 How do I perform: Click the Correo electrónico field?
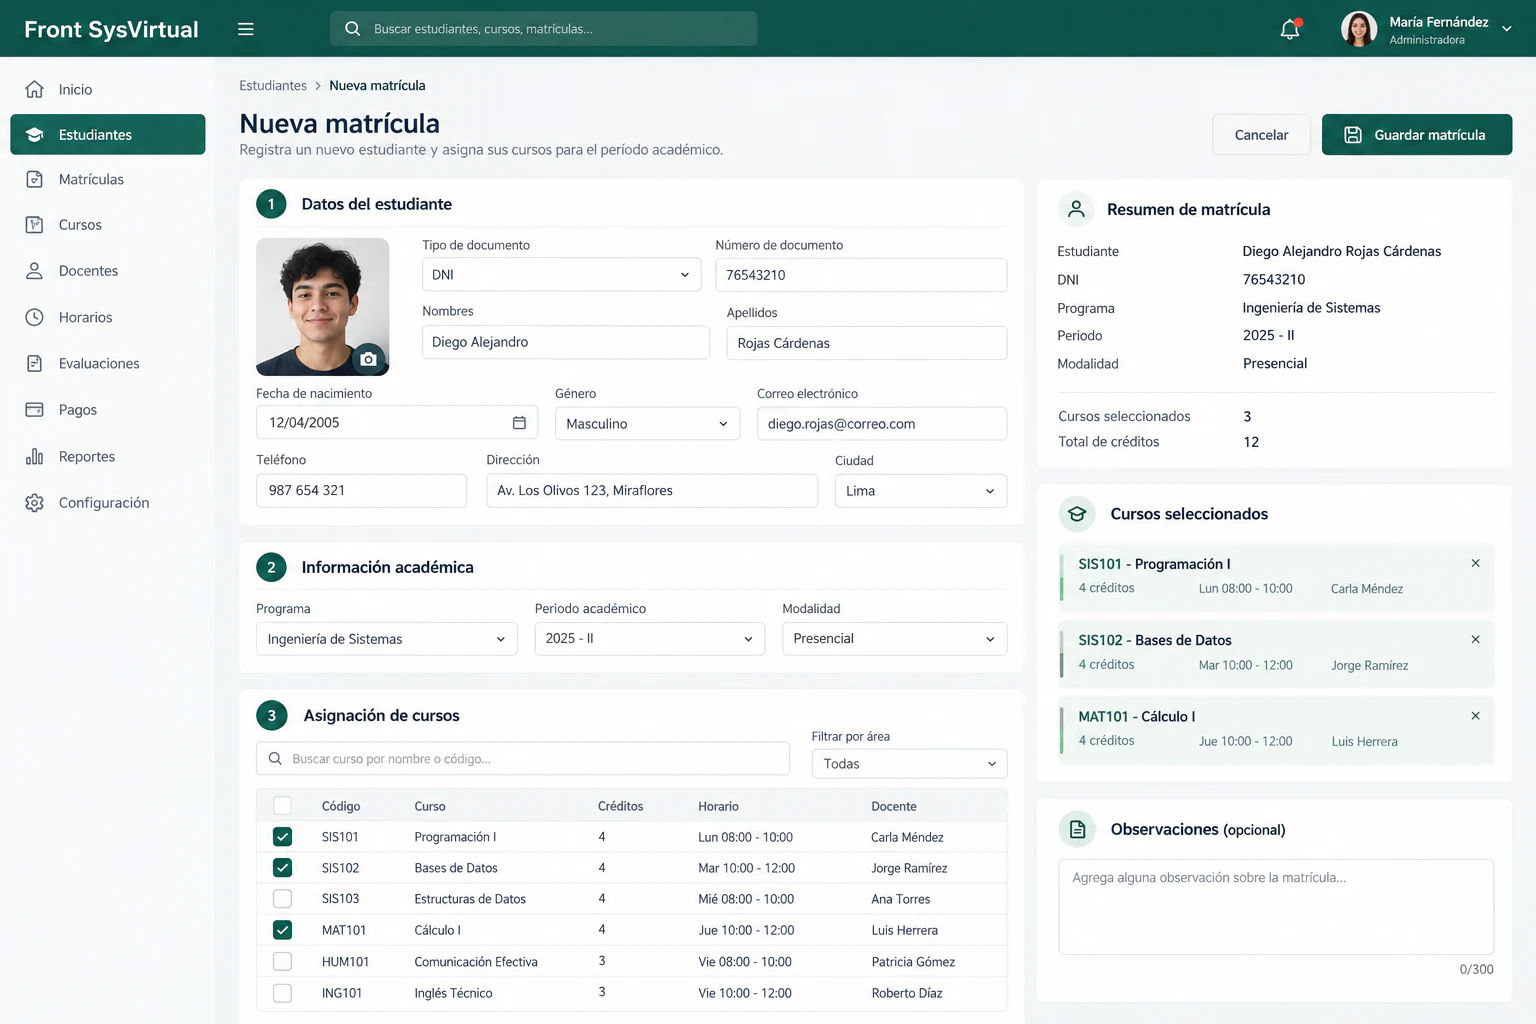[x=882, y=424]
